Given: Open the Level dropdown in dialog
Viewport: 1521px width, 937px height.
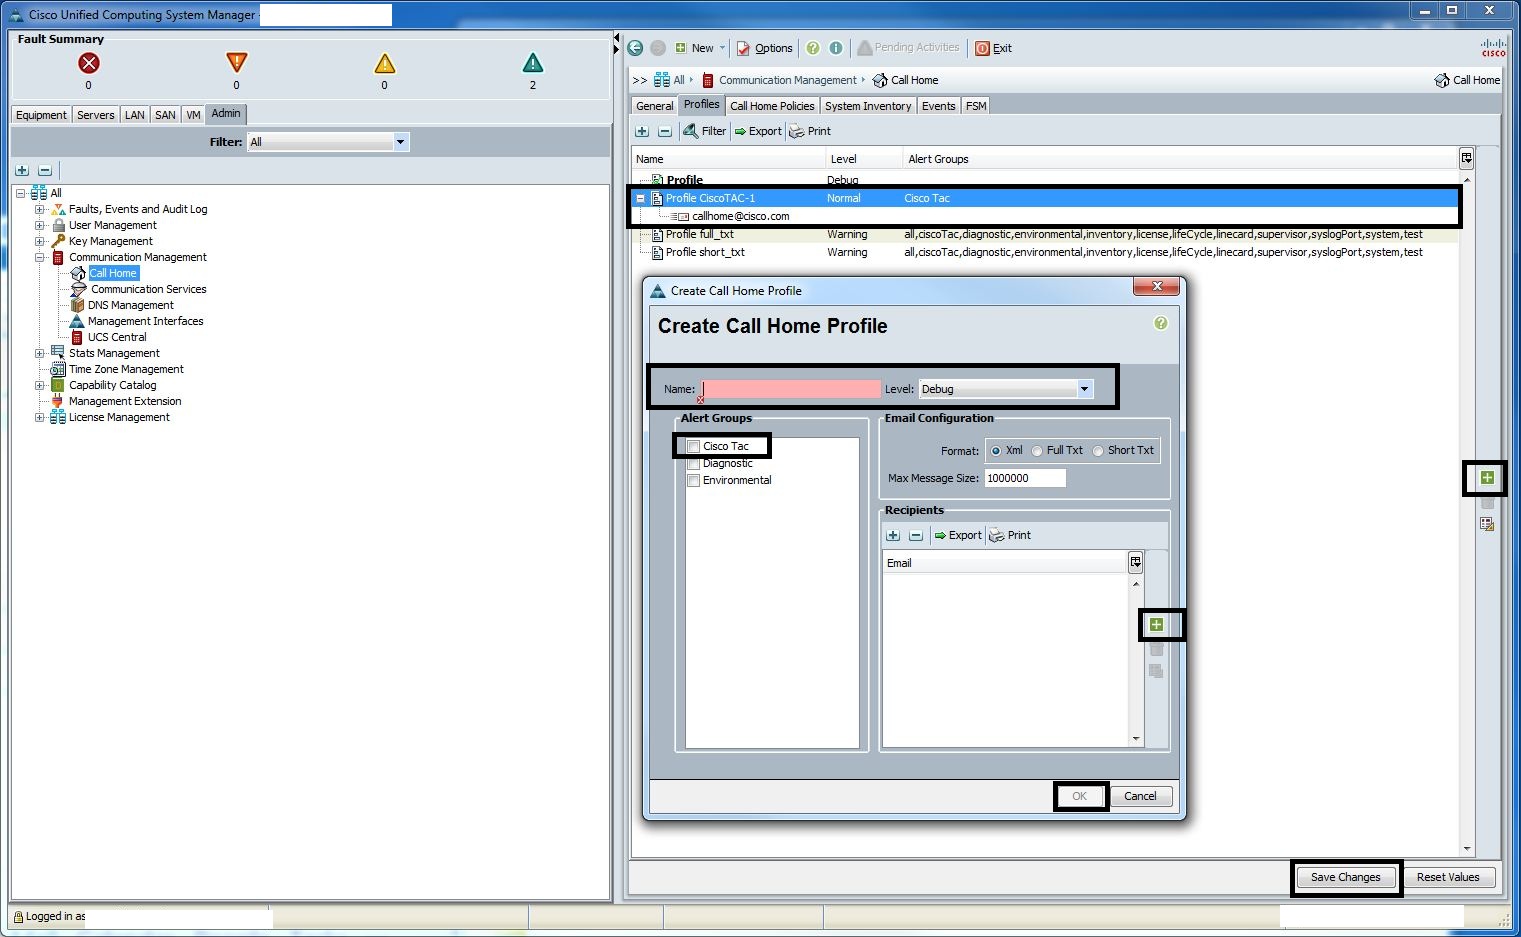Looking at the screenshot, I should click(x=1084, y=389).
